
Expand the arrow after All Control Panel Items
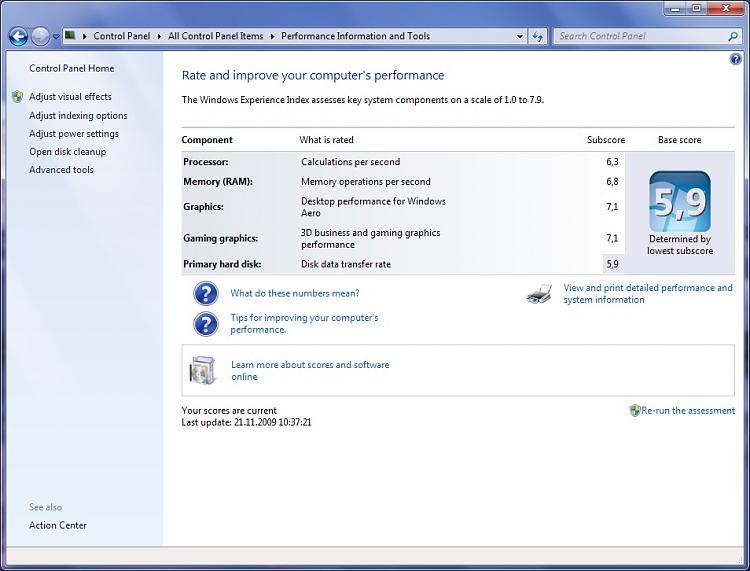[272, 36]
